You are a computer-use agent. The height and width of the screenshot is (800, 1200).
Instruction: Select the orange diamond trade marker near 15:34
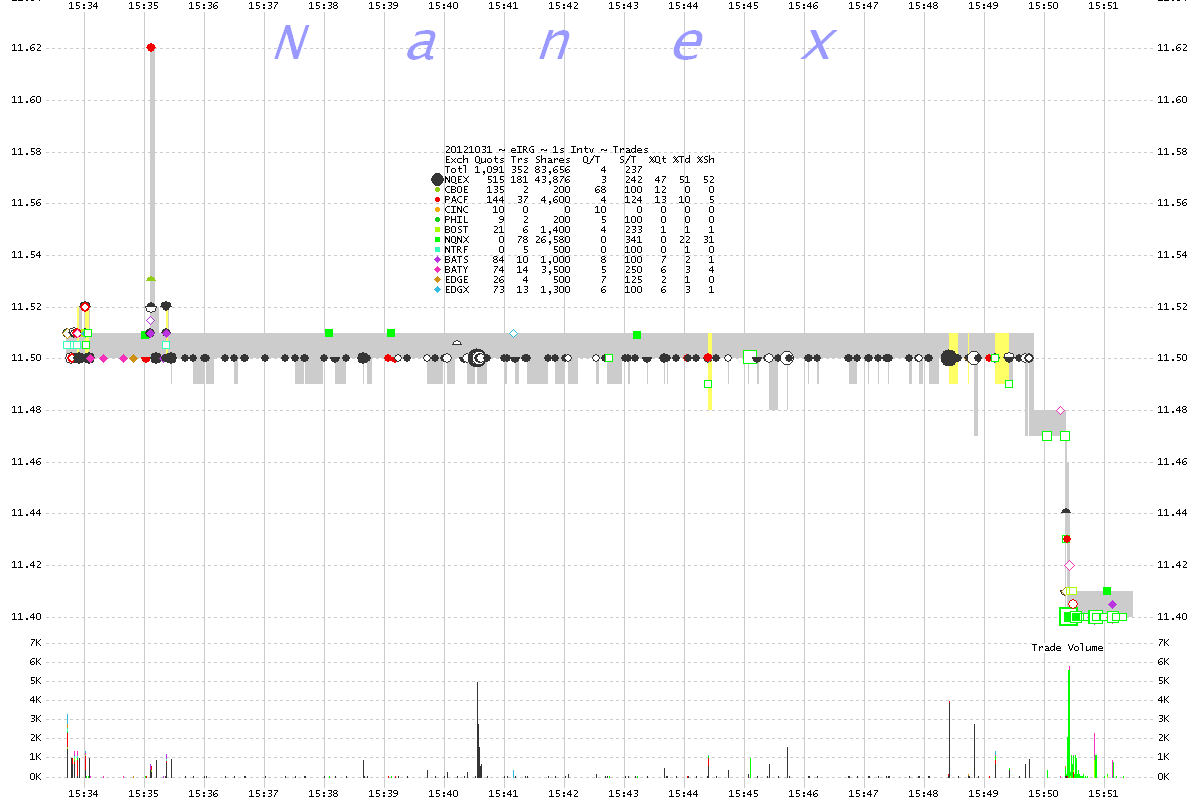tap(133, 358)
